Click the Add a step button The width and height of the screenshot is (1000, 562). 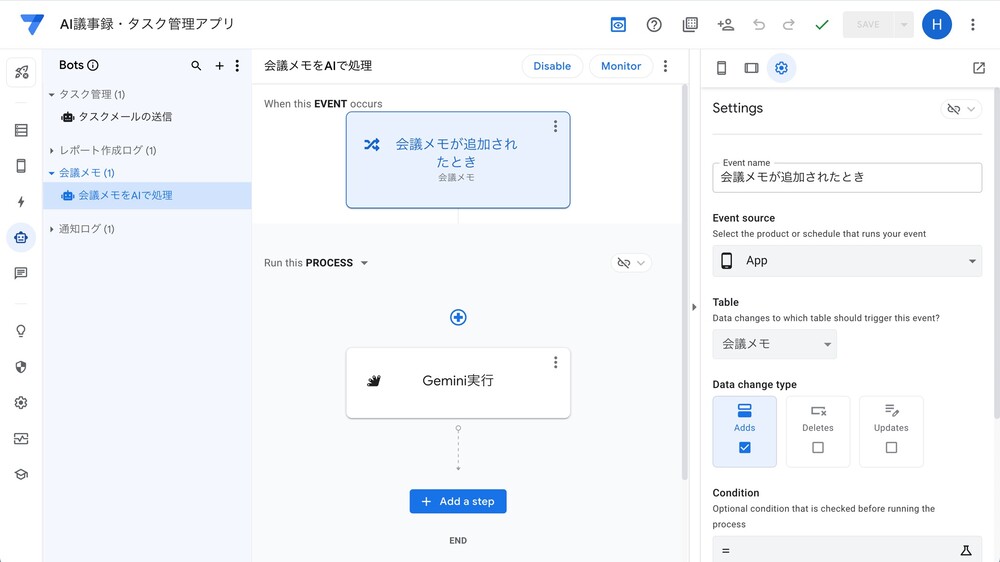point(458,501)
